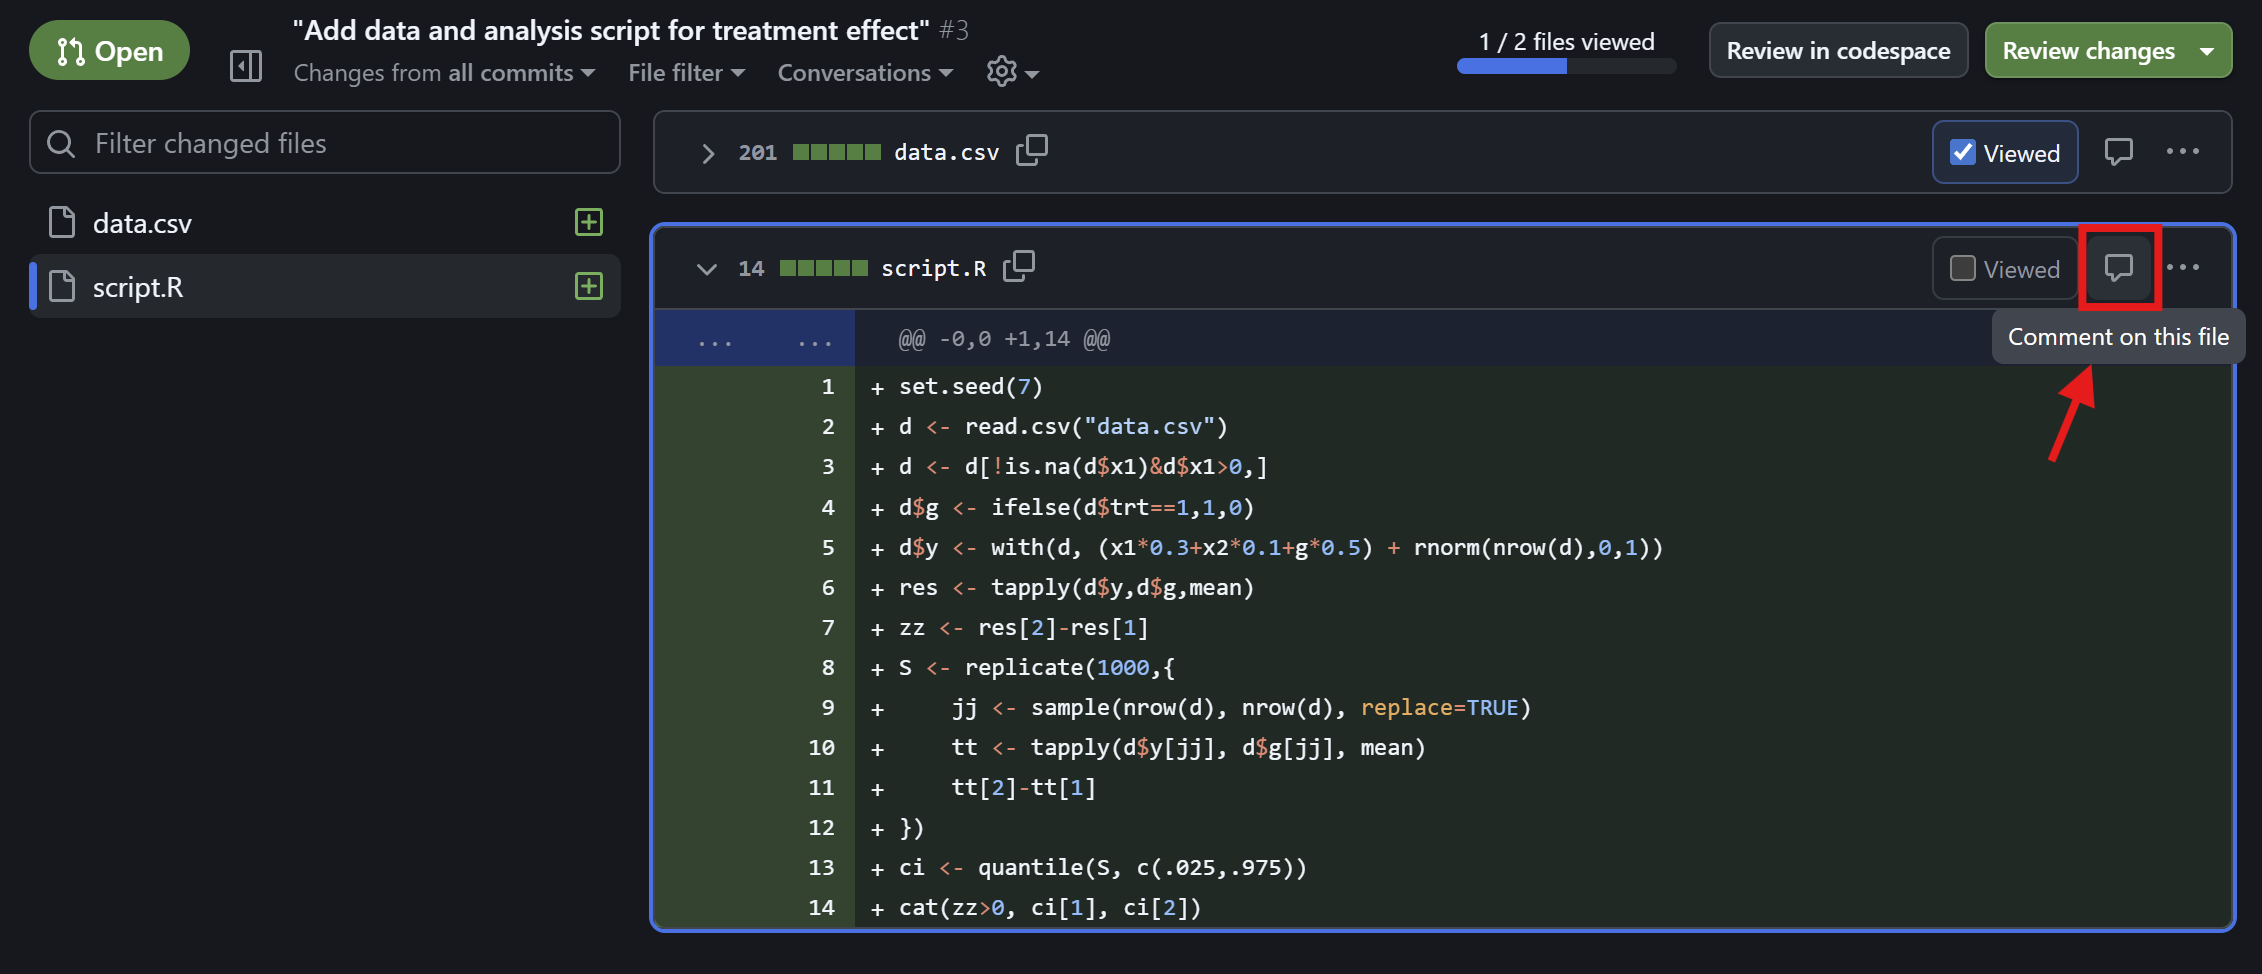Copy data.csv file path

[1032, 150]
